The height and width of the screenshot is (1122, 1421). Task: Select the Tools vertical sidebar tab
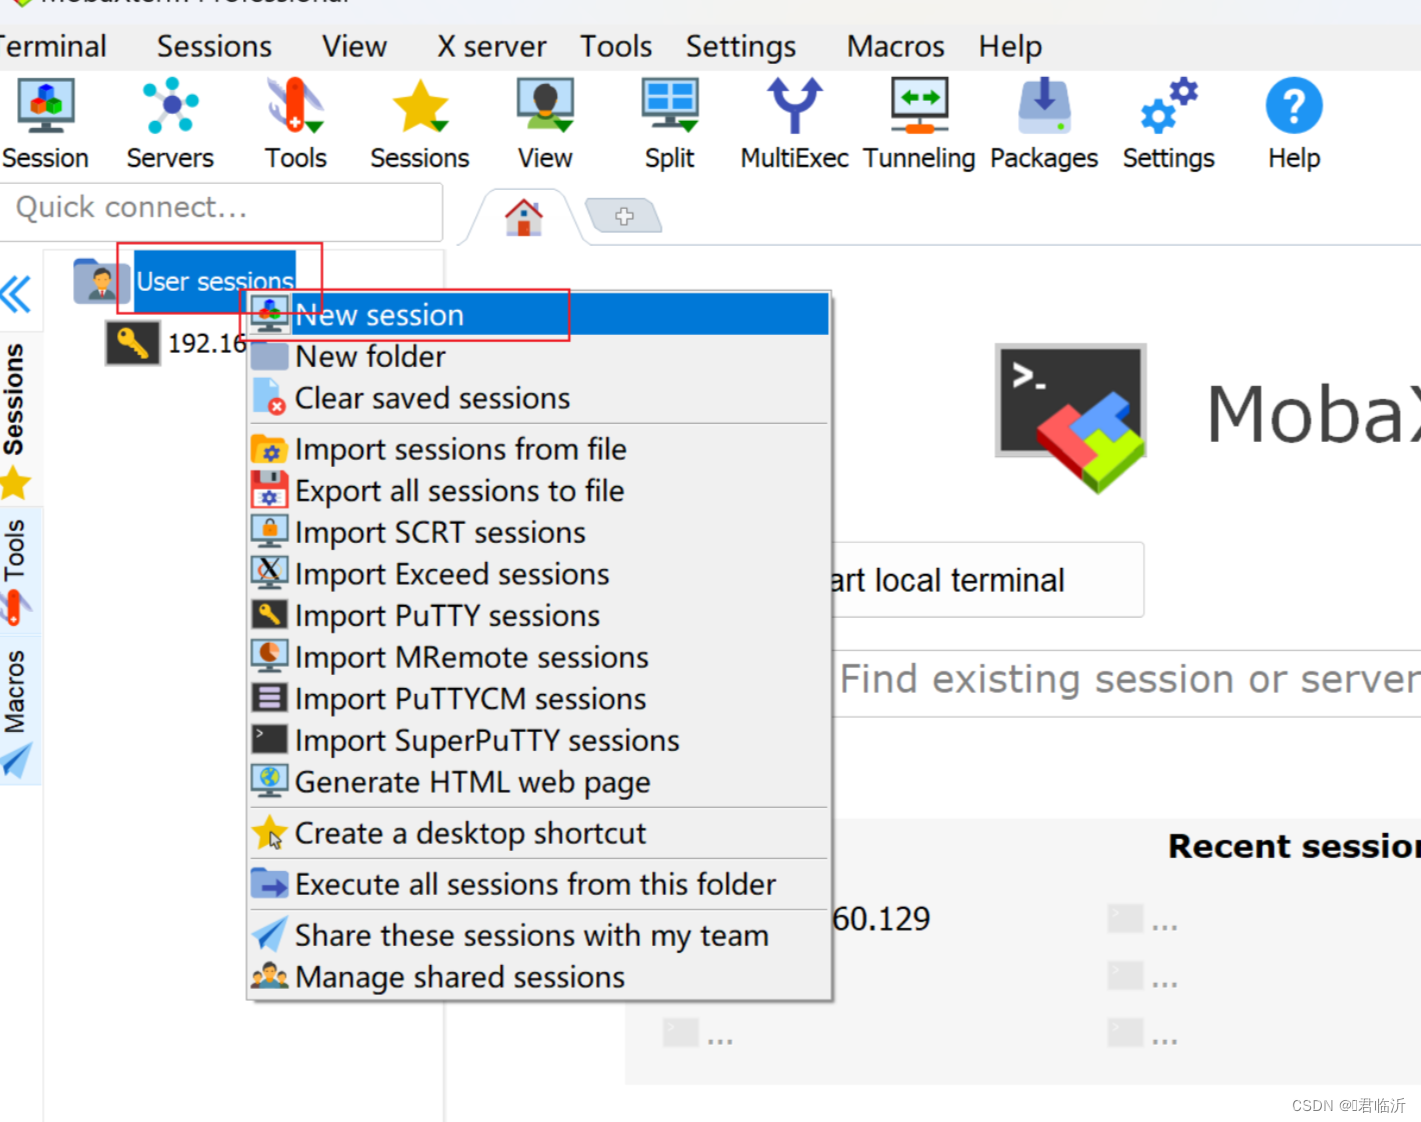15,570
